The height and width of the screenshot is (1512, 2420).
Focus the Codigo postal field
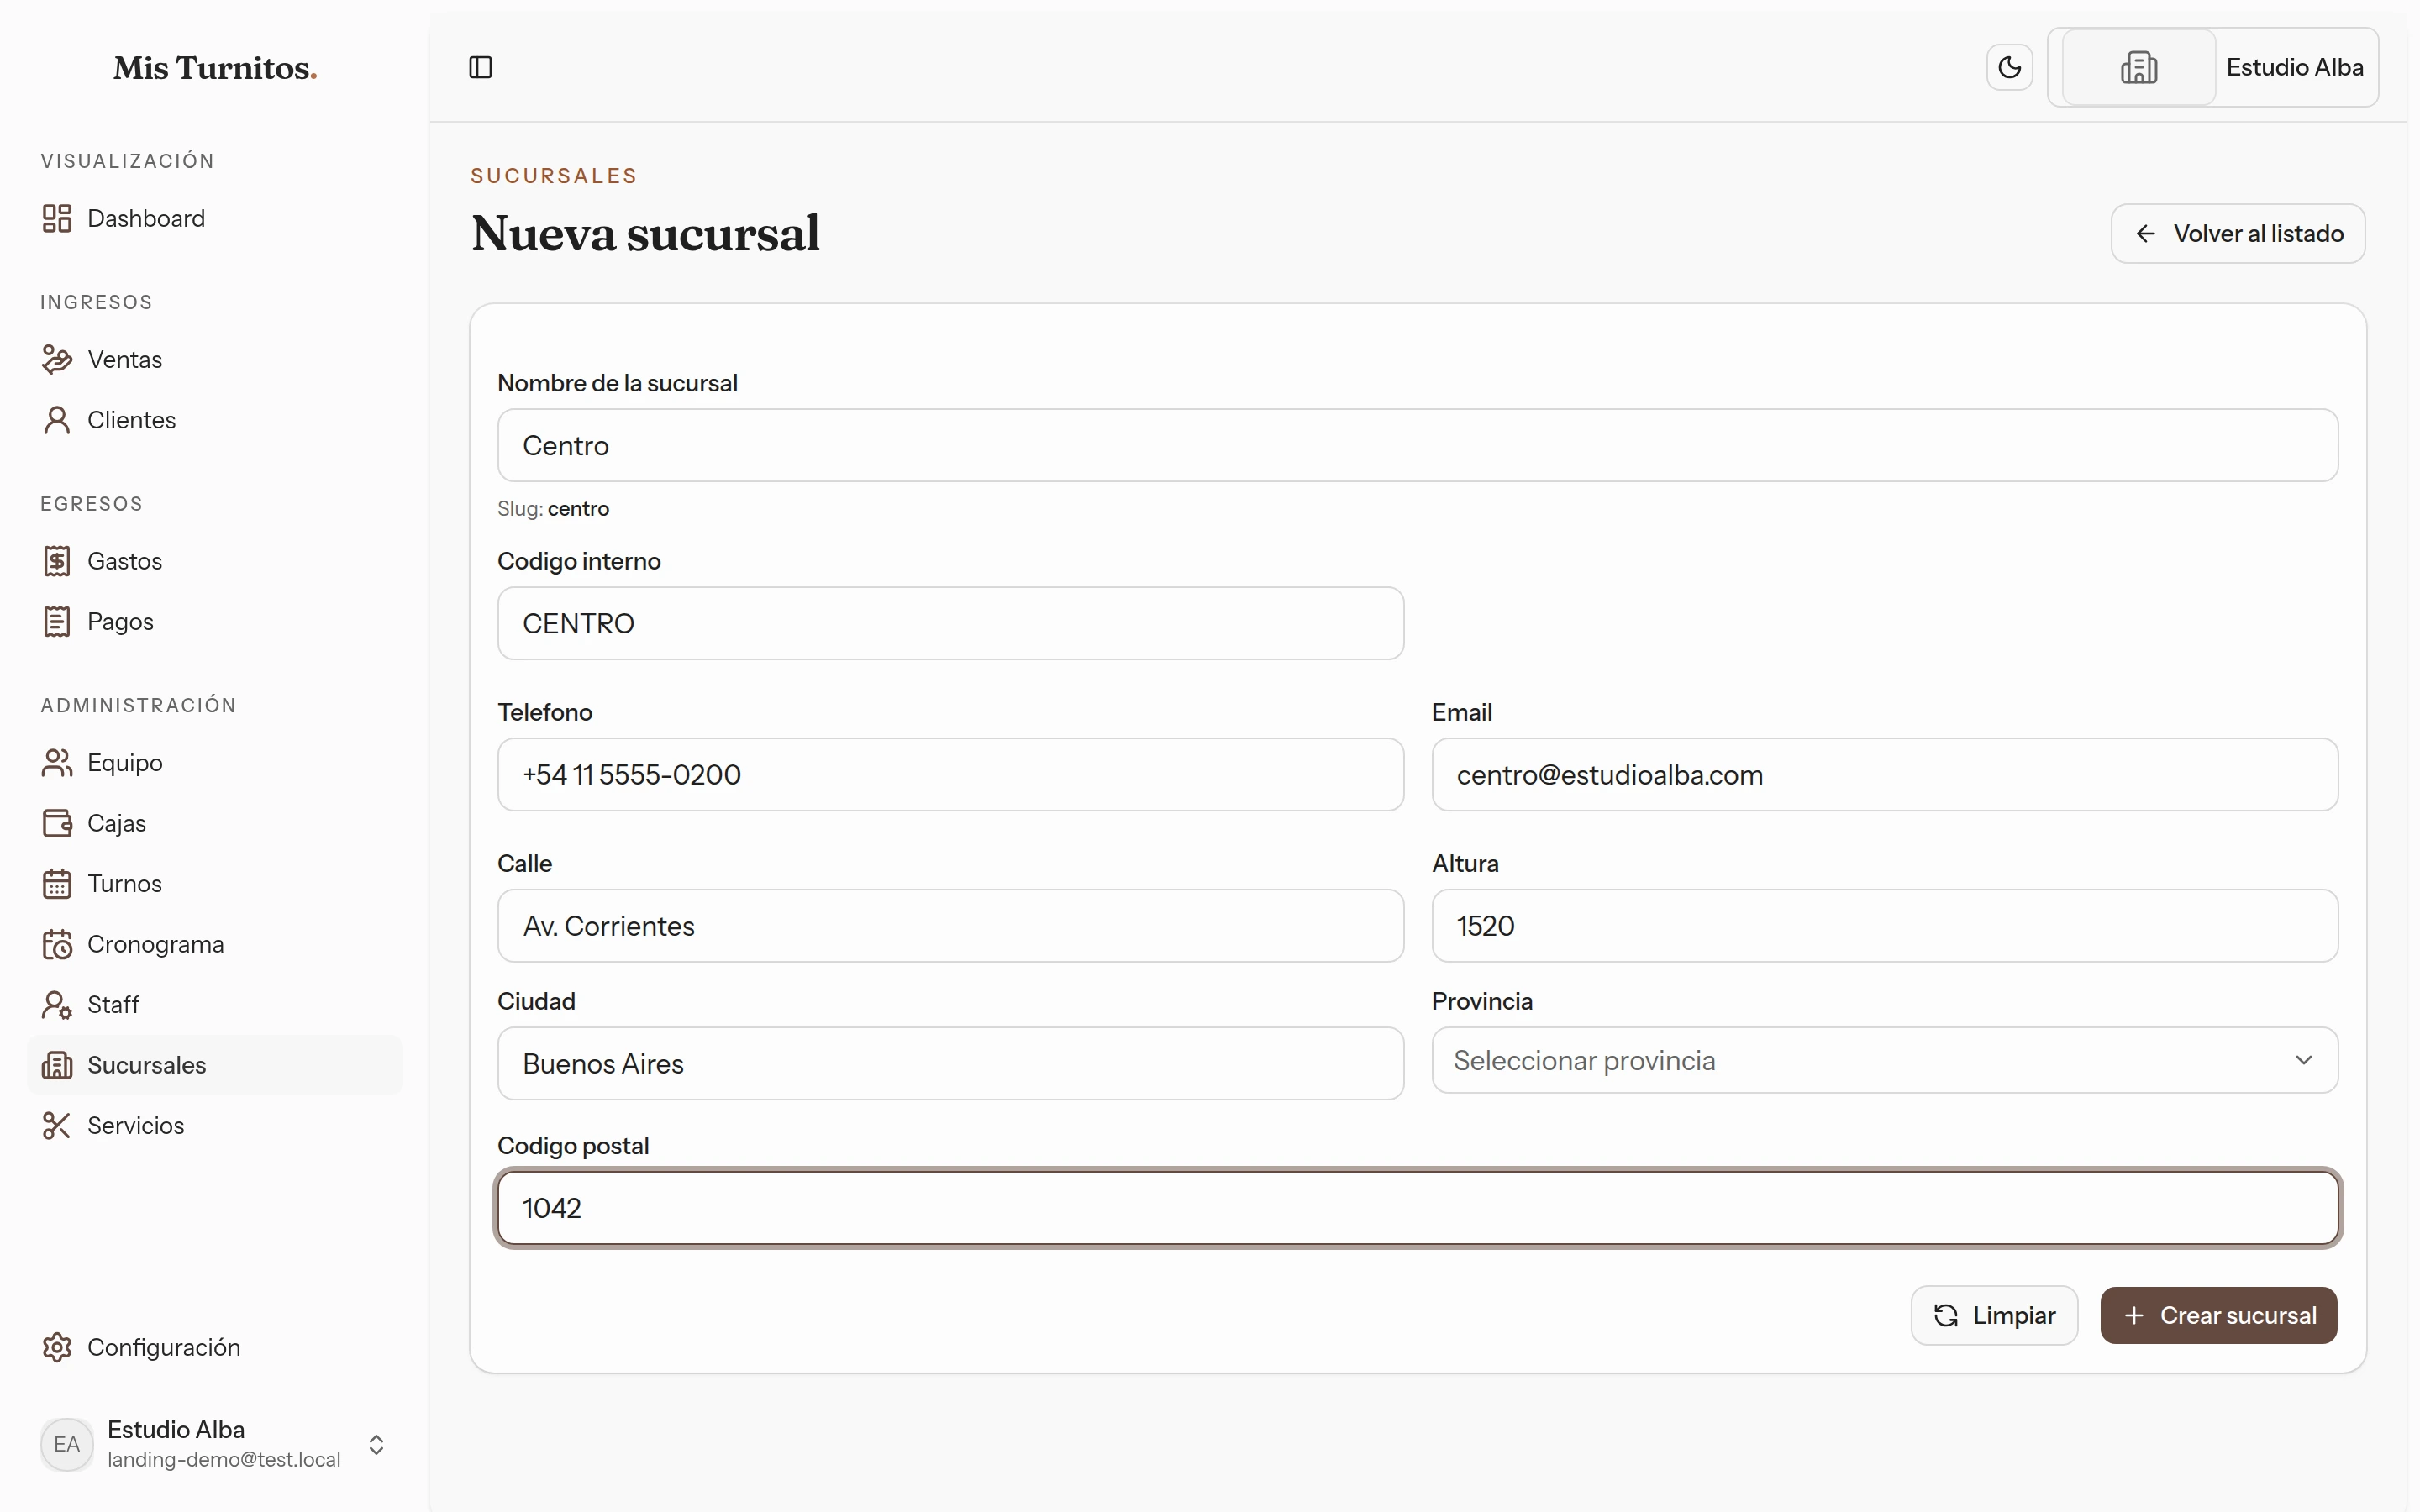1417,1208
